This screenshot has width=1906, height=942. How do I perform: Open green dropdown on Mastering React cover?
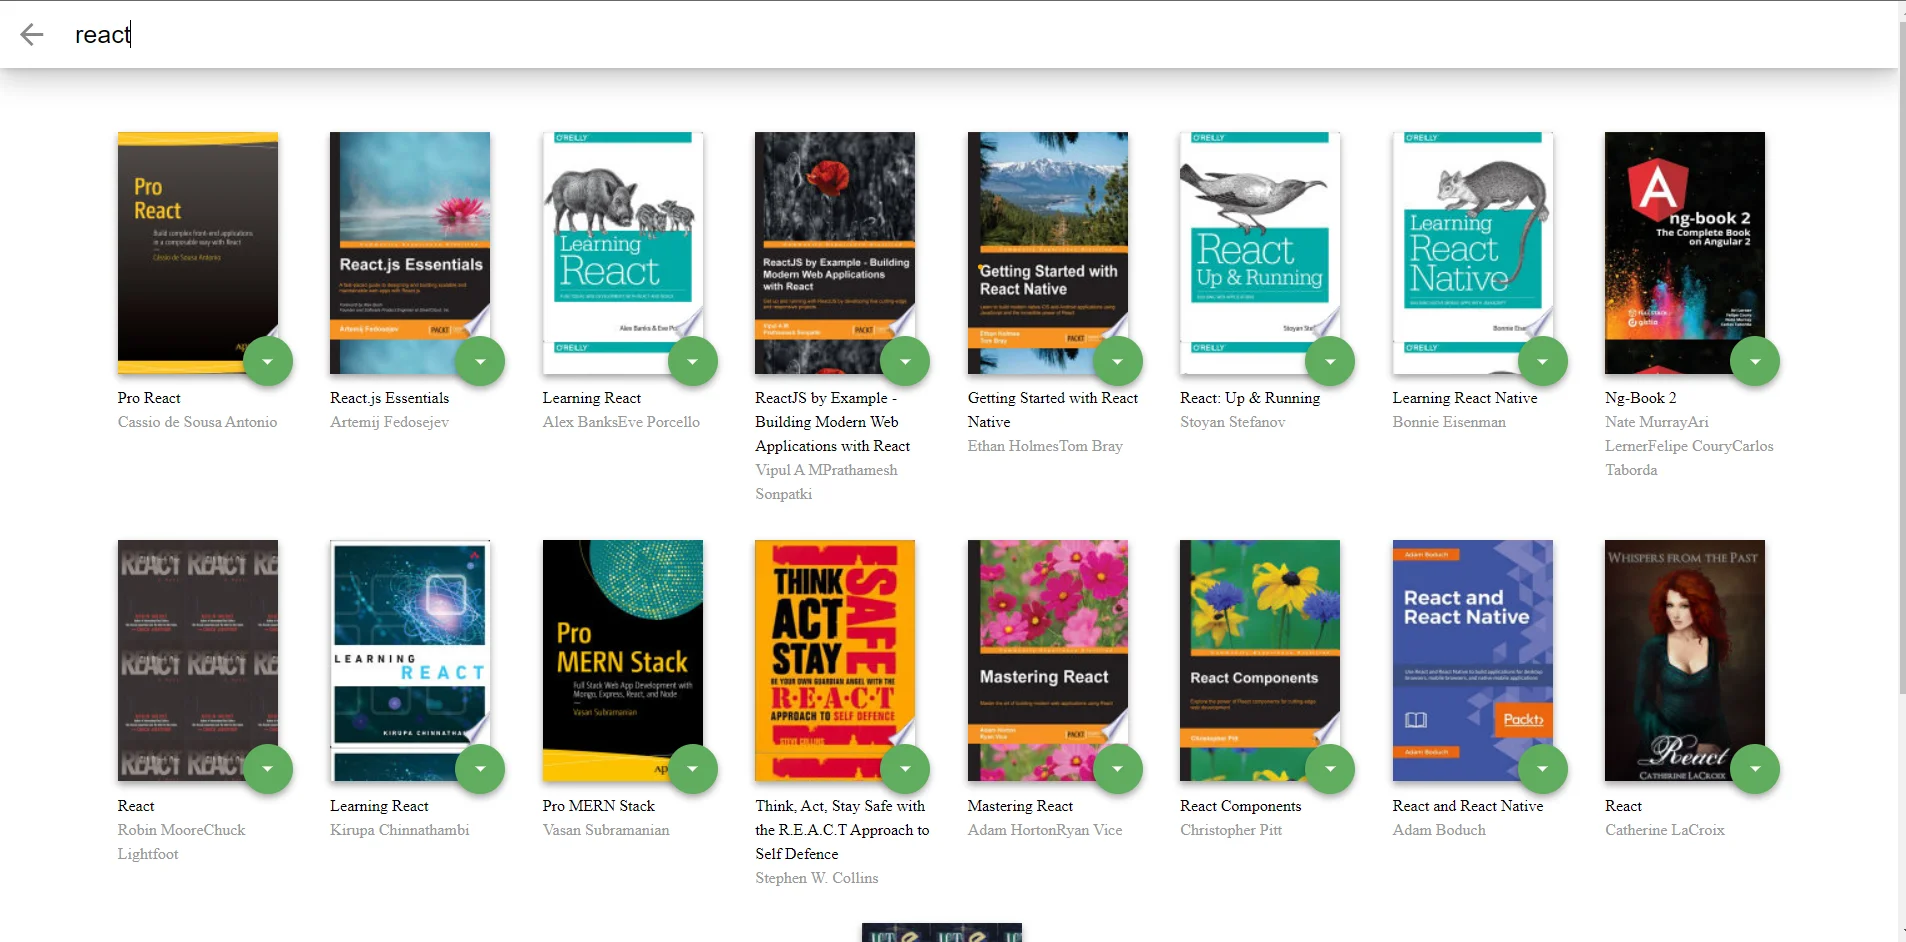[1118, 769]
